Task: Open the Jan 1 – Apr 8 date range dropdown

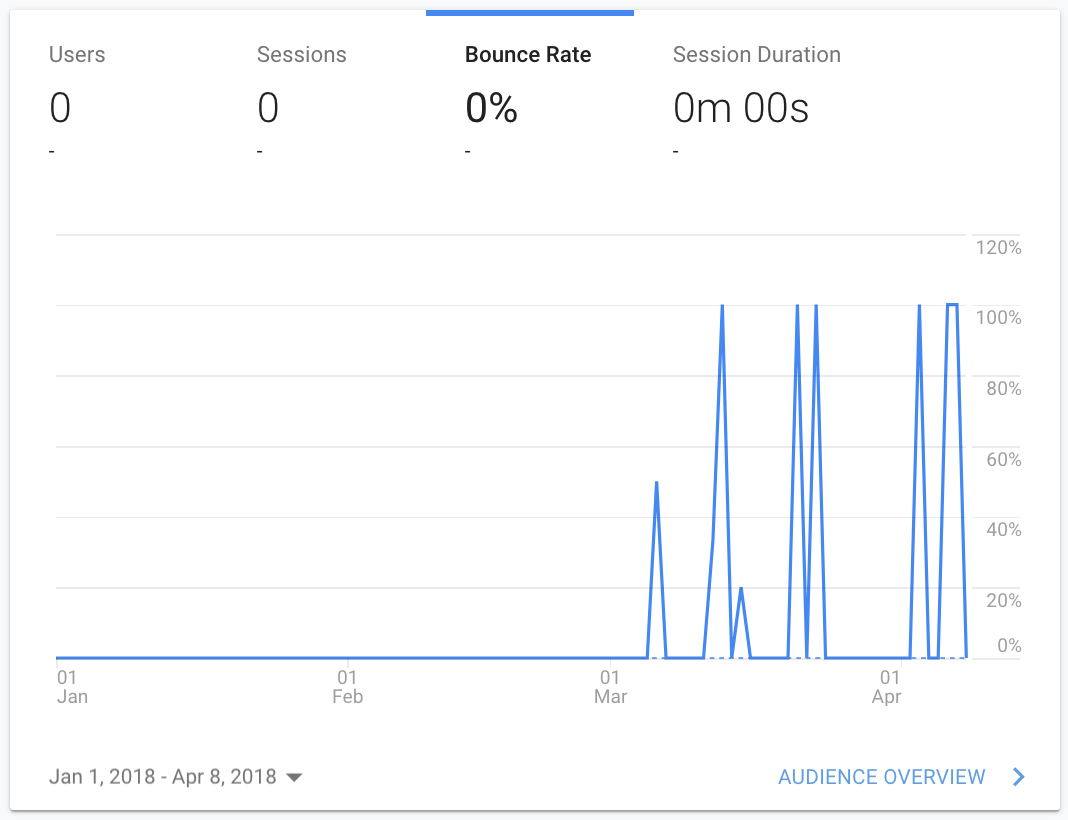Action: (175, 777)
